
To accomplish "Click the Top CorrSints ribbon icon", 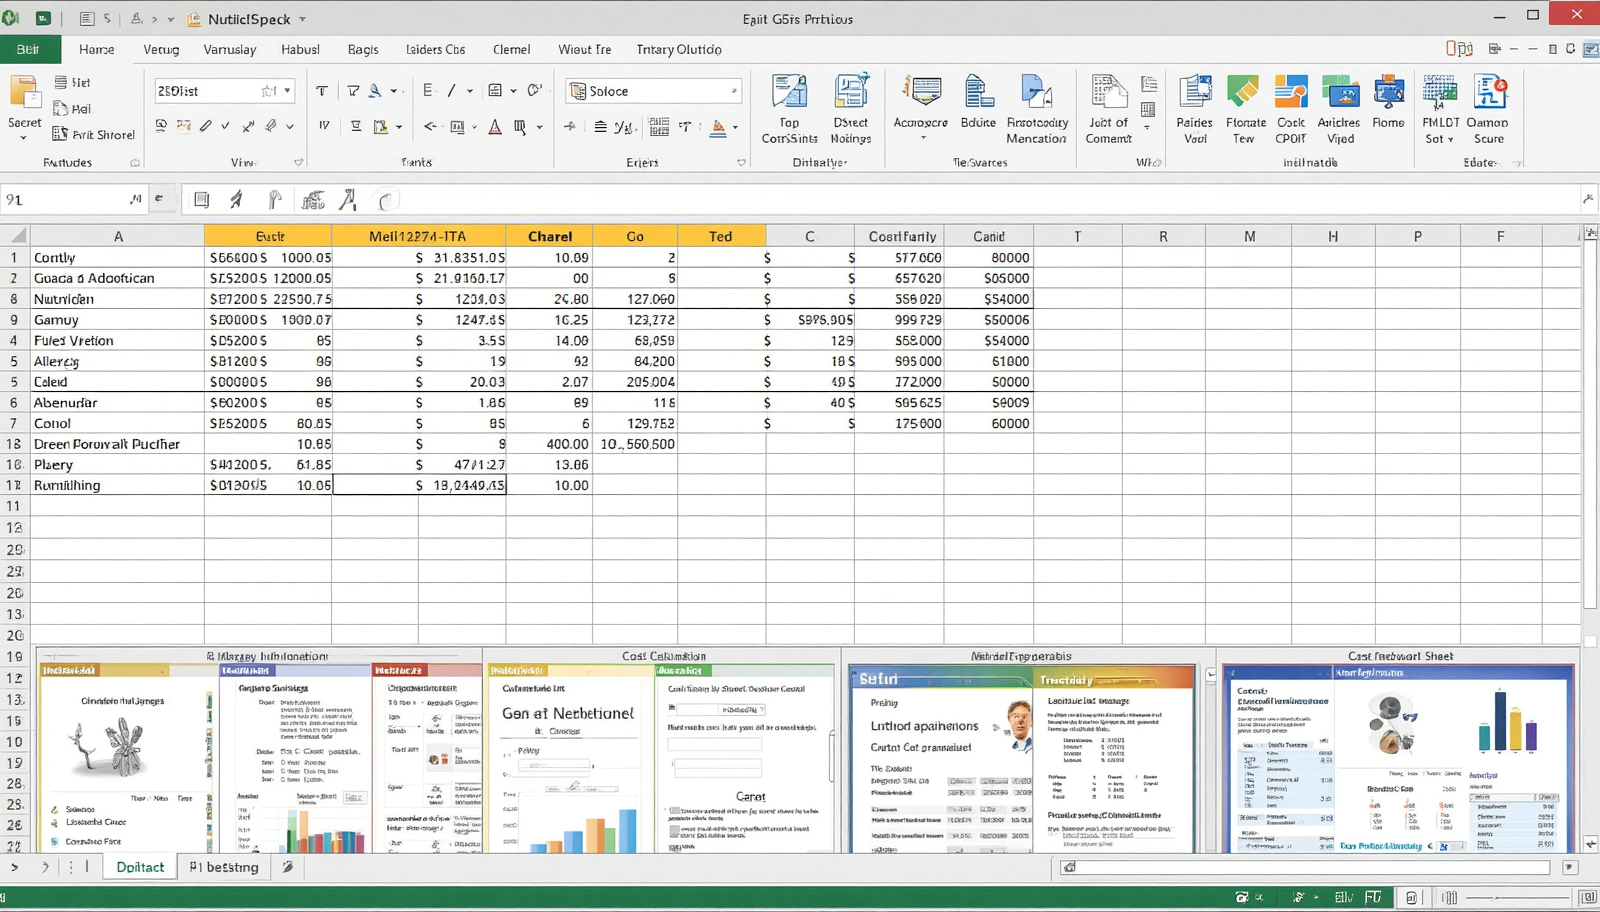I will (789, 92).
